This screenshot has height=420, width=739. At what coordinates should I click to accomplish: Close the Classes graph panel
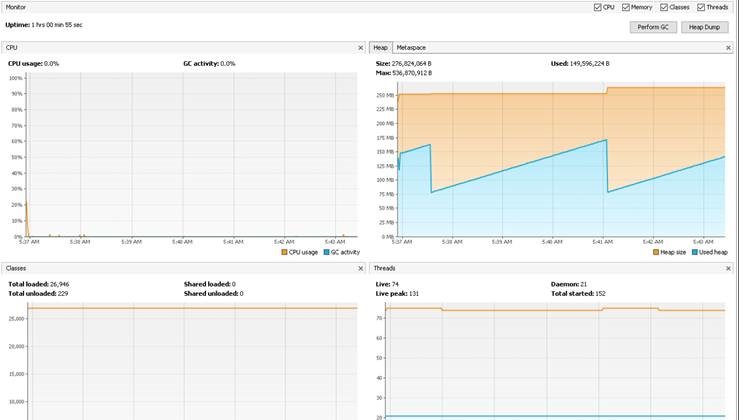point(361,268)
